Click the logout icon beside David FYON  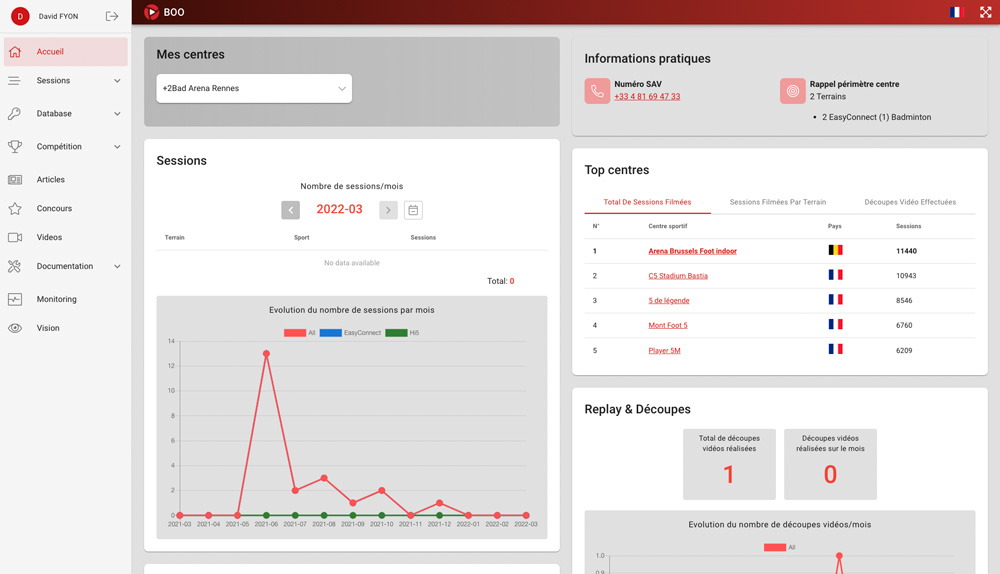coord(112,16)
